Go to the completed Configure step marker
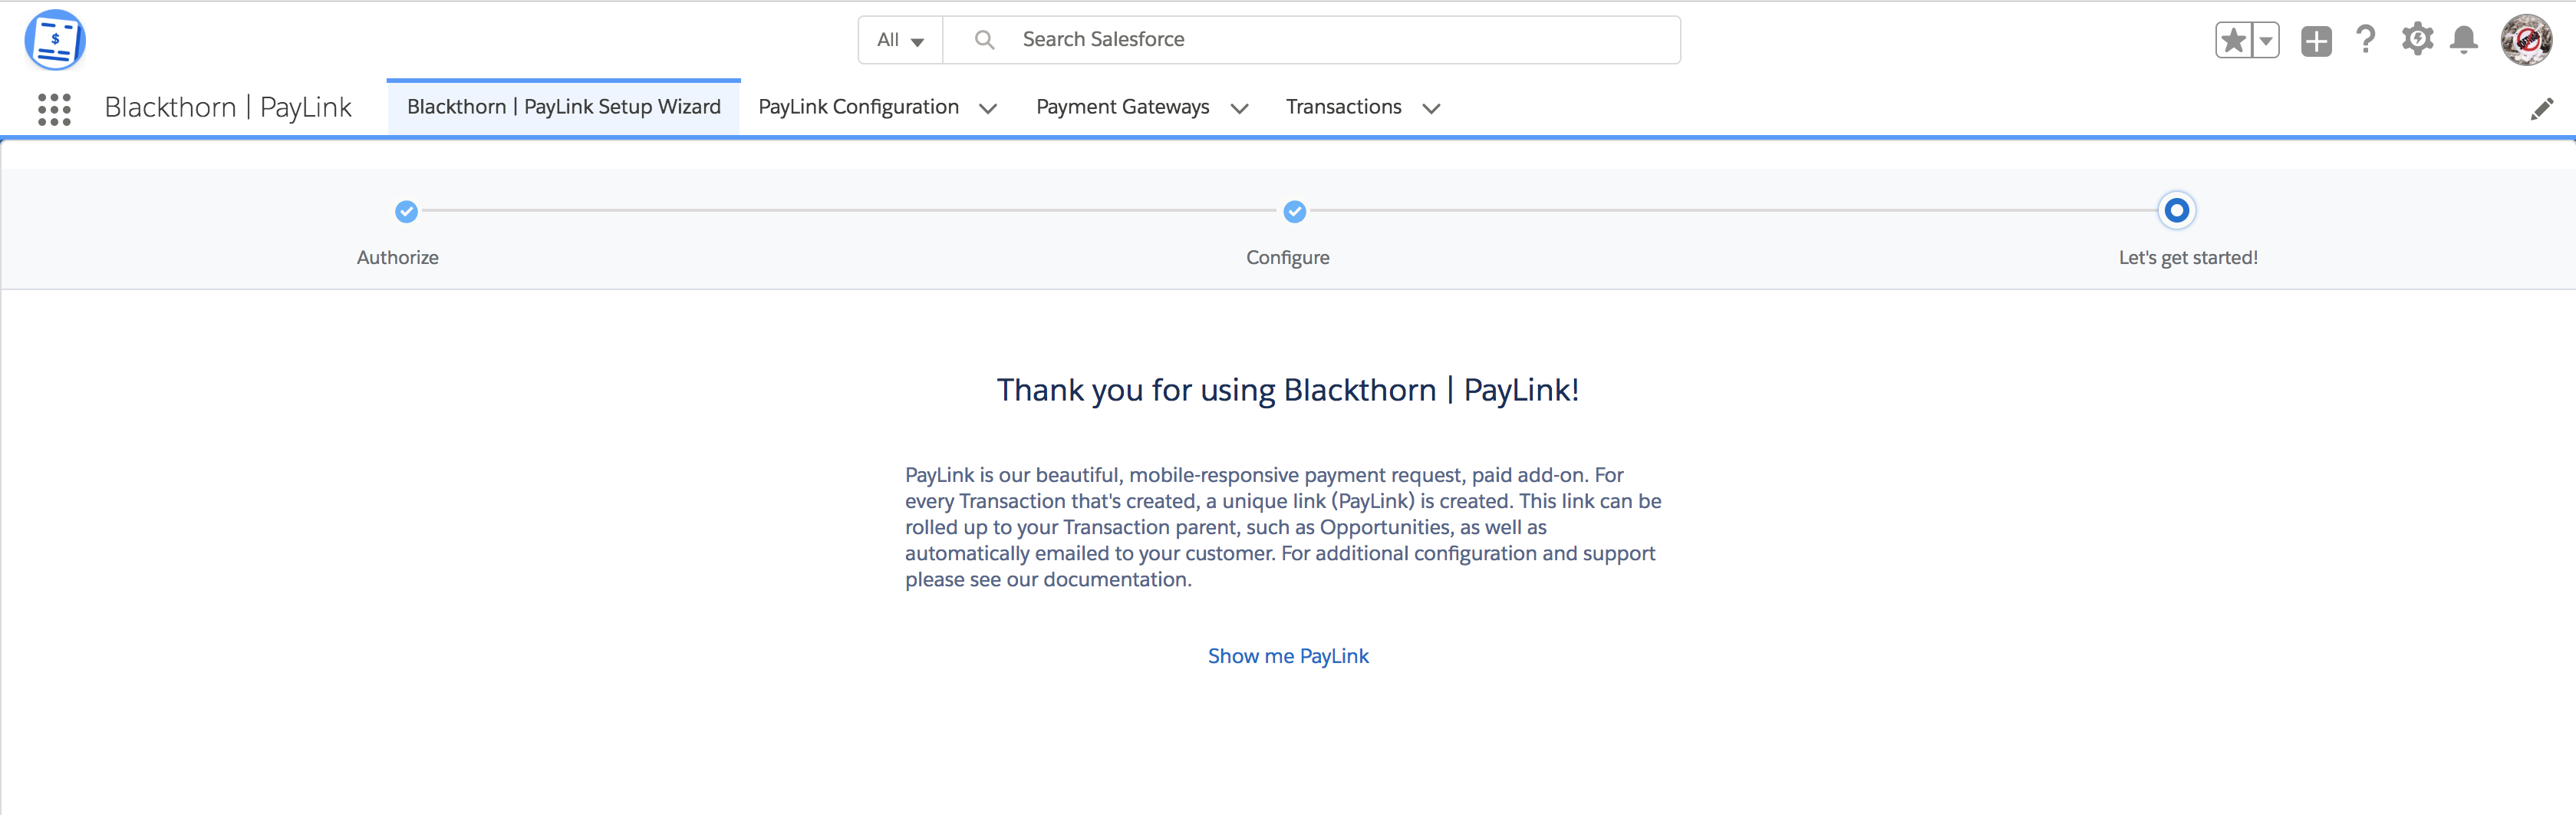Screen dimensions: 2576x815 [1294, 211]
